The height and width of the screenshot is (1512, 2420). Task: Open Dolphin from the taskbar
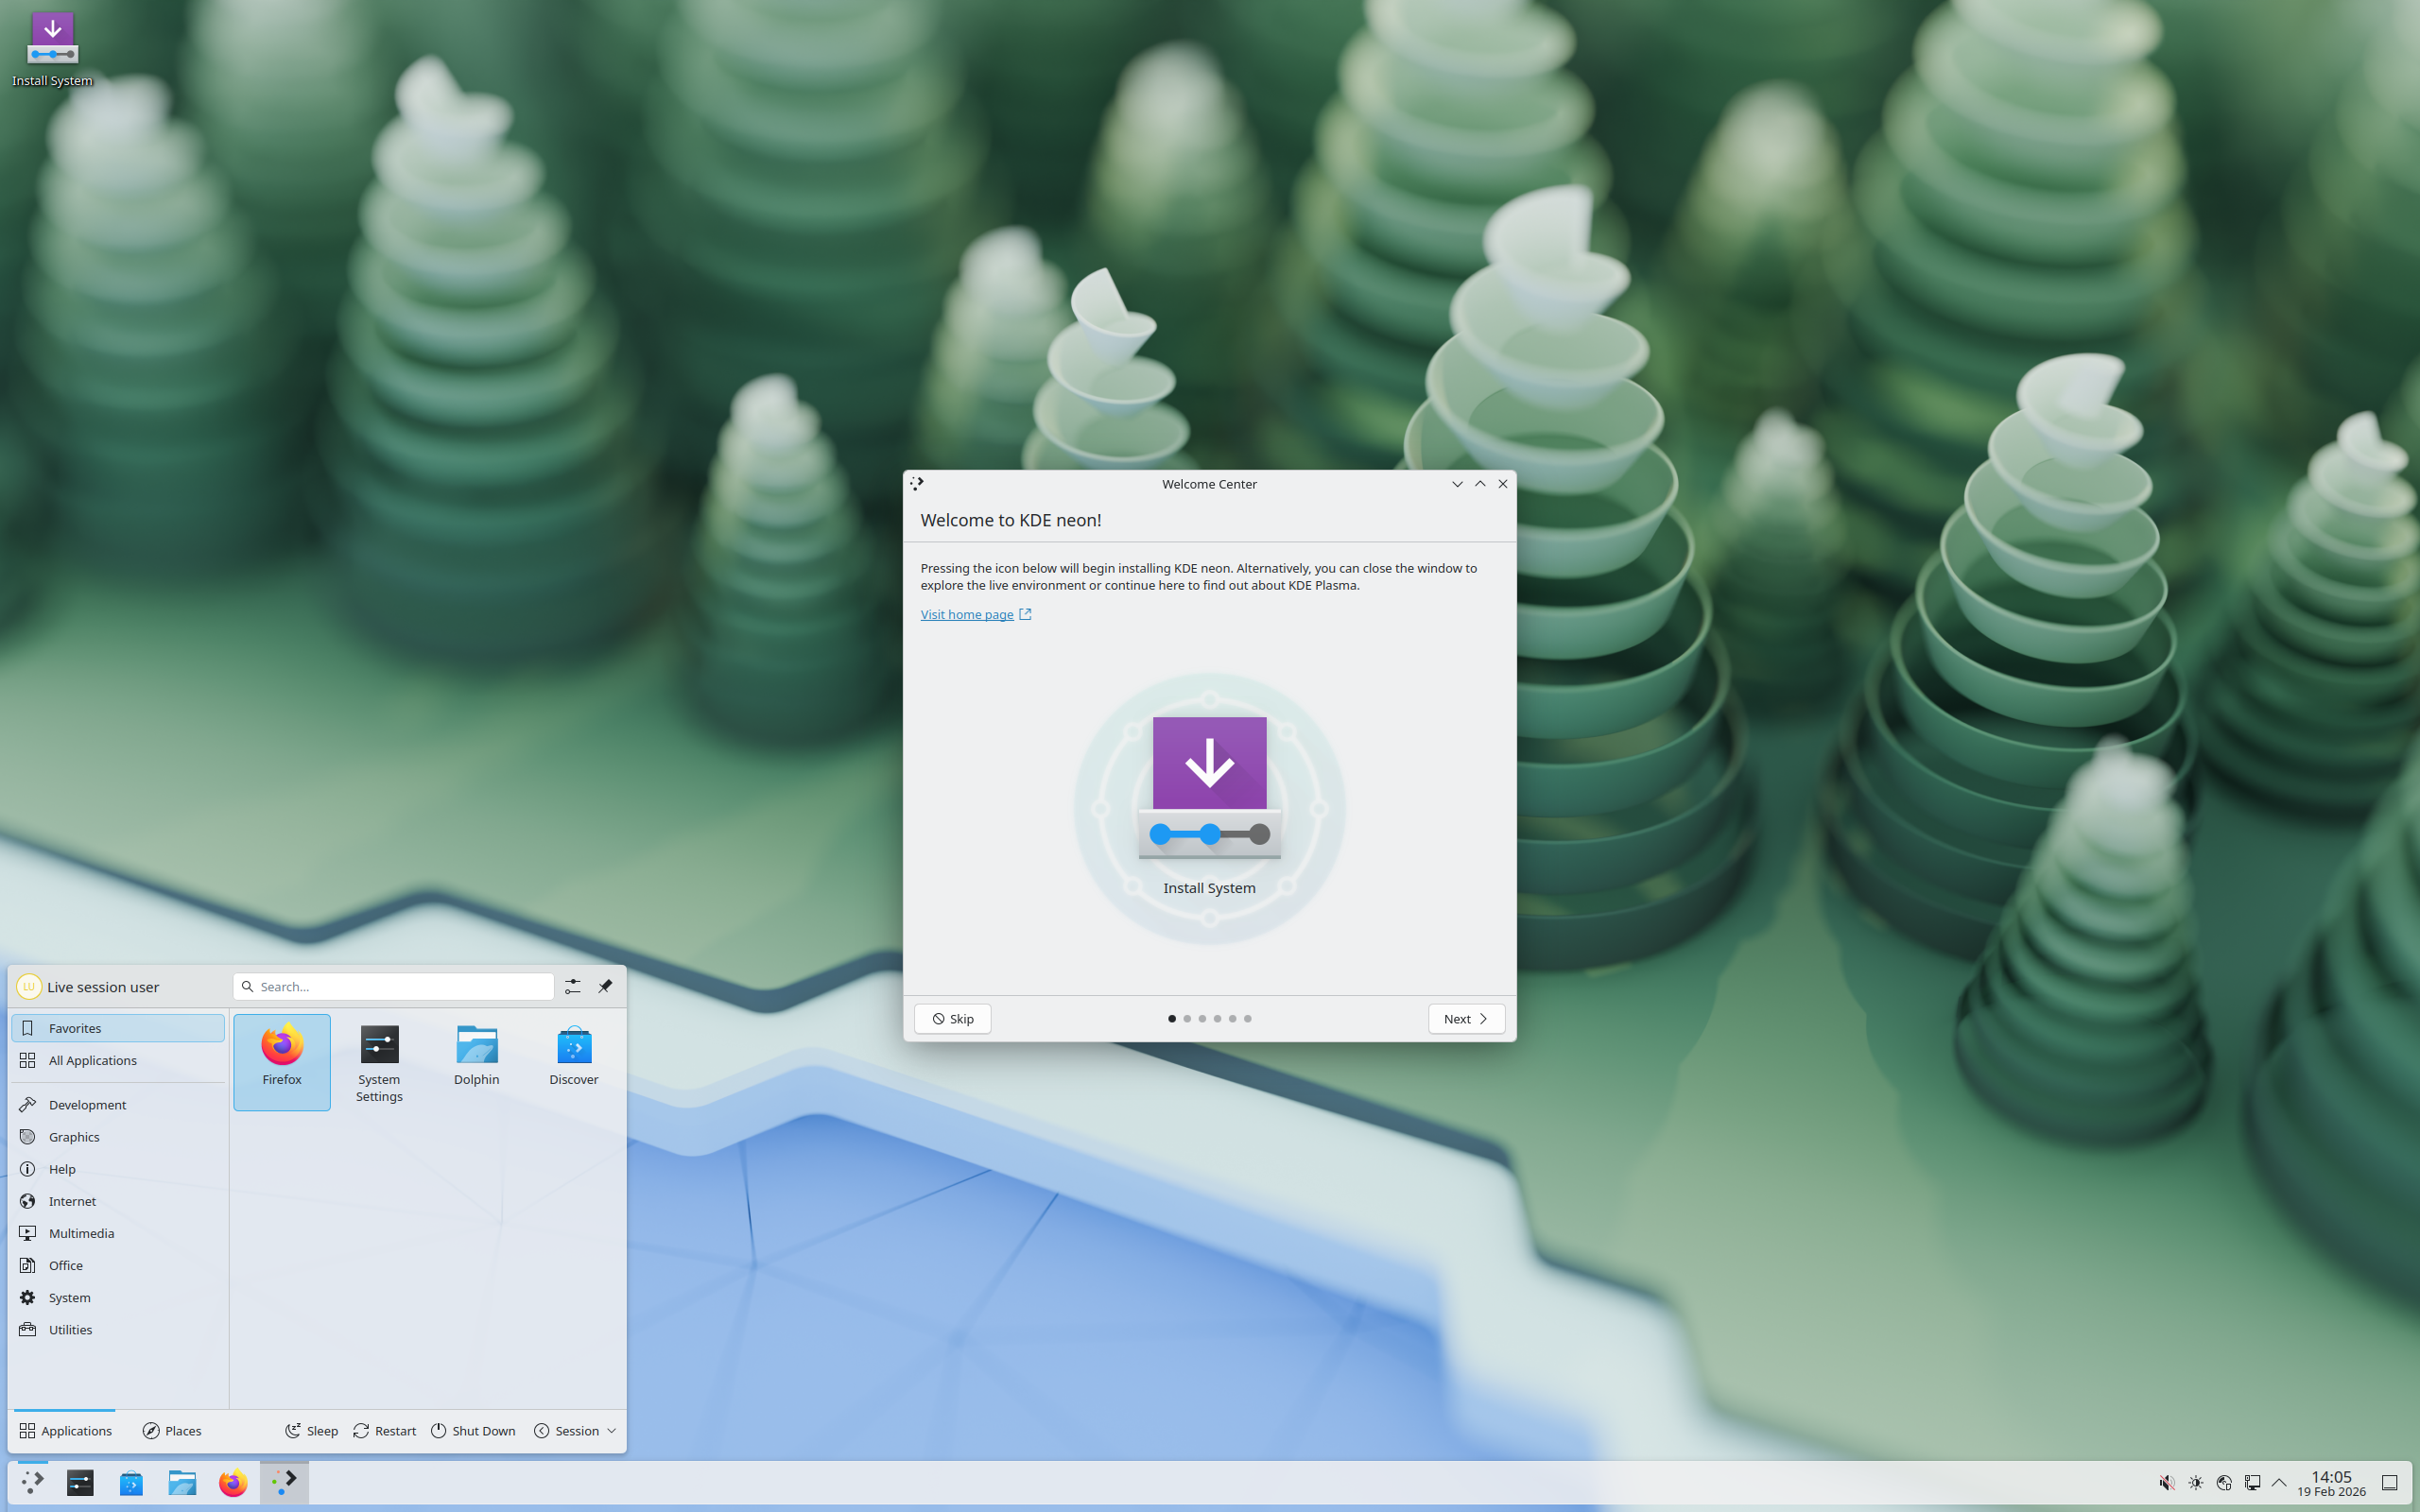point(182,1482)
